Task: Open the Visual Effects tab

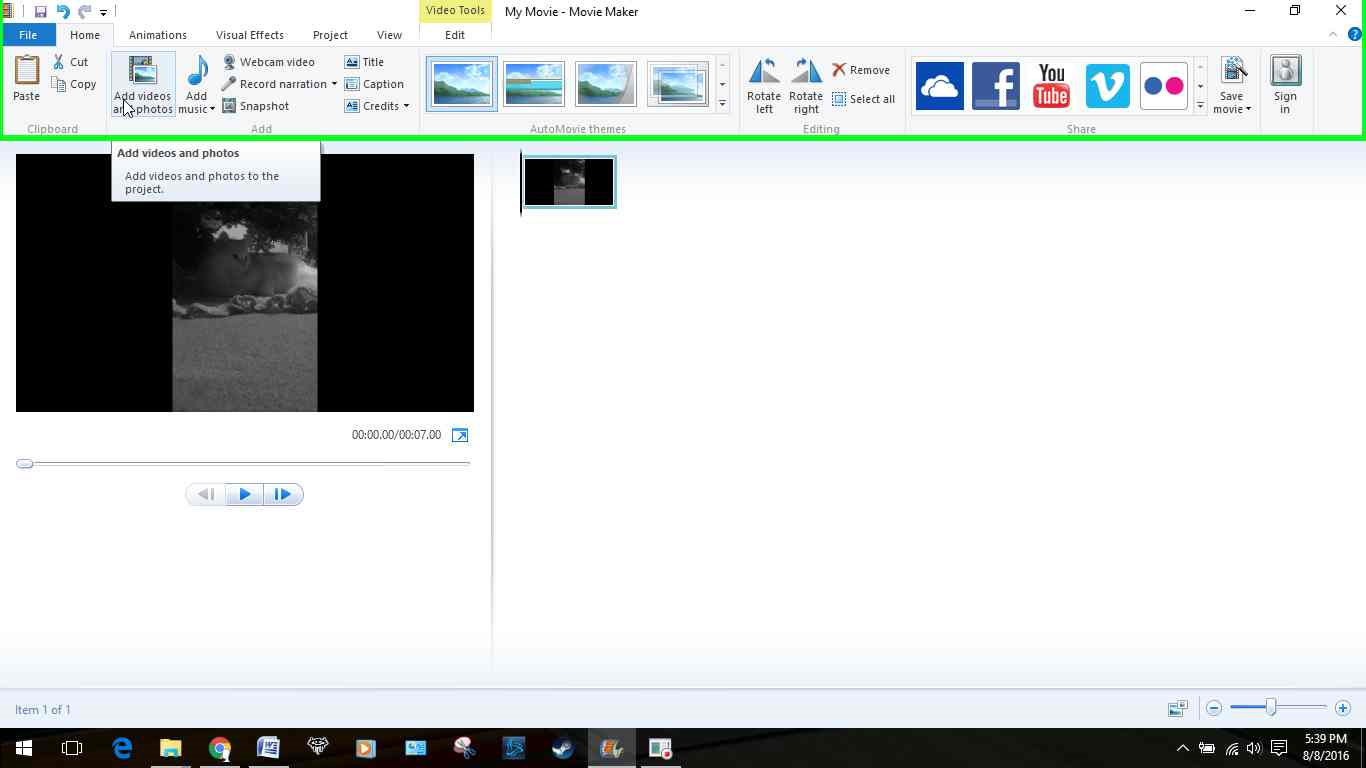Action: (250, 35)
